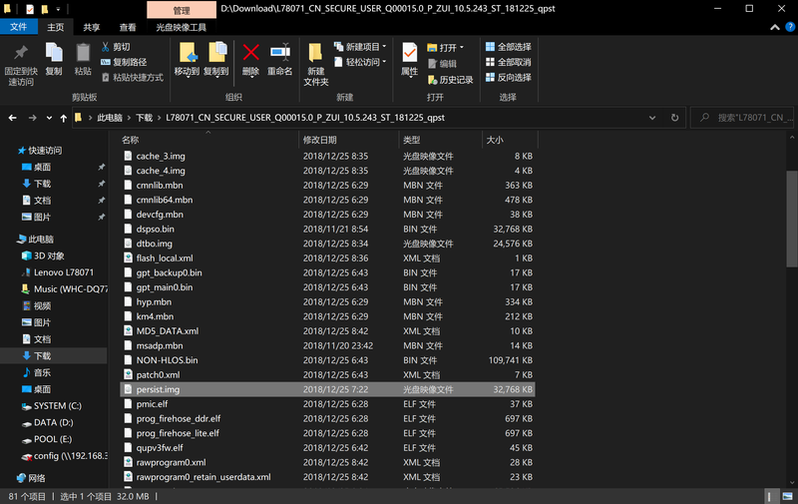Invert the selection (反向选择)

point(508,77)
